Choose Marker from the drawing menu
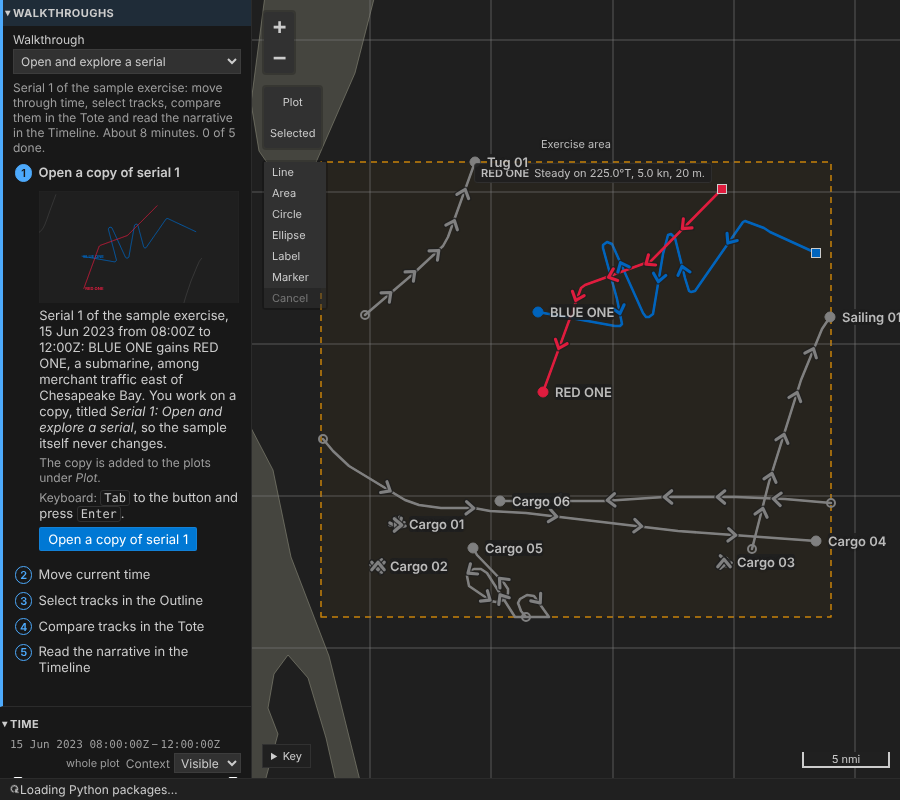Viewport: 900px width, 800px height. tap(290, 277)
